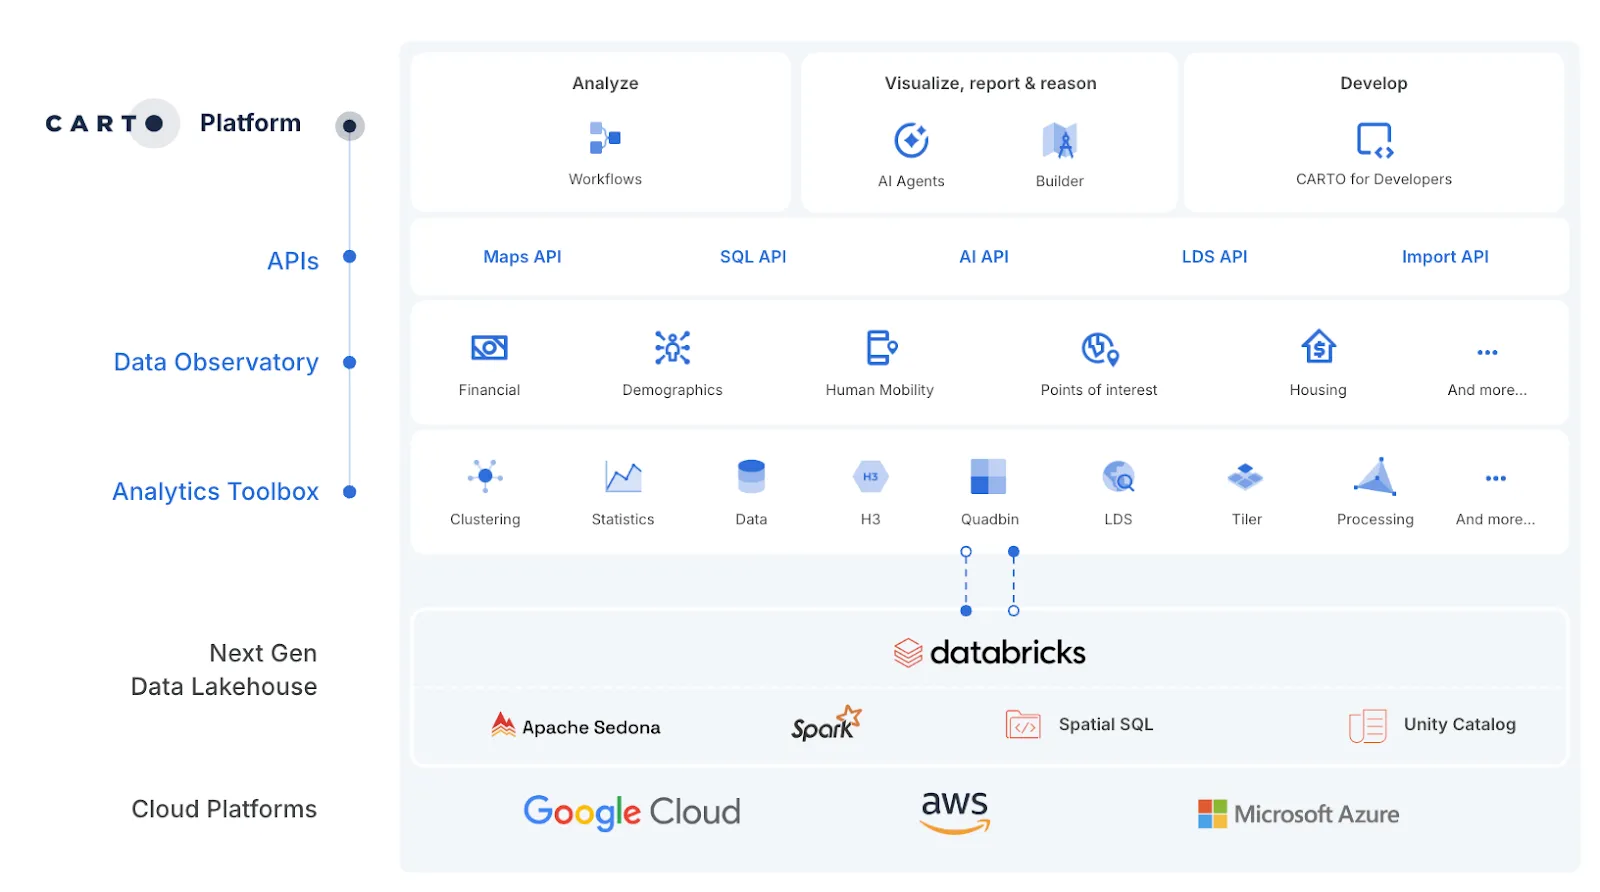Click the Clustering tool icon

point(485,477)
